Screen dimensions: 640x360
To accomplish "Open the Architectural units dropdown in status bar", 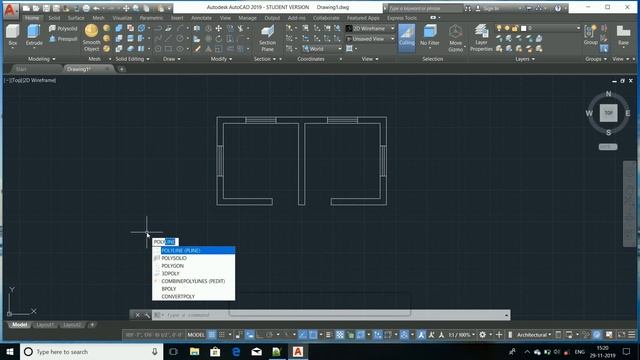I will coord(534,335).
